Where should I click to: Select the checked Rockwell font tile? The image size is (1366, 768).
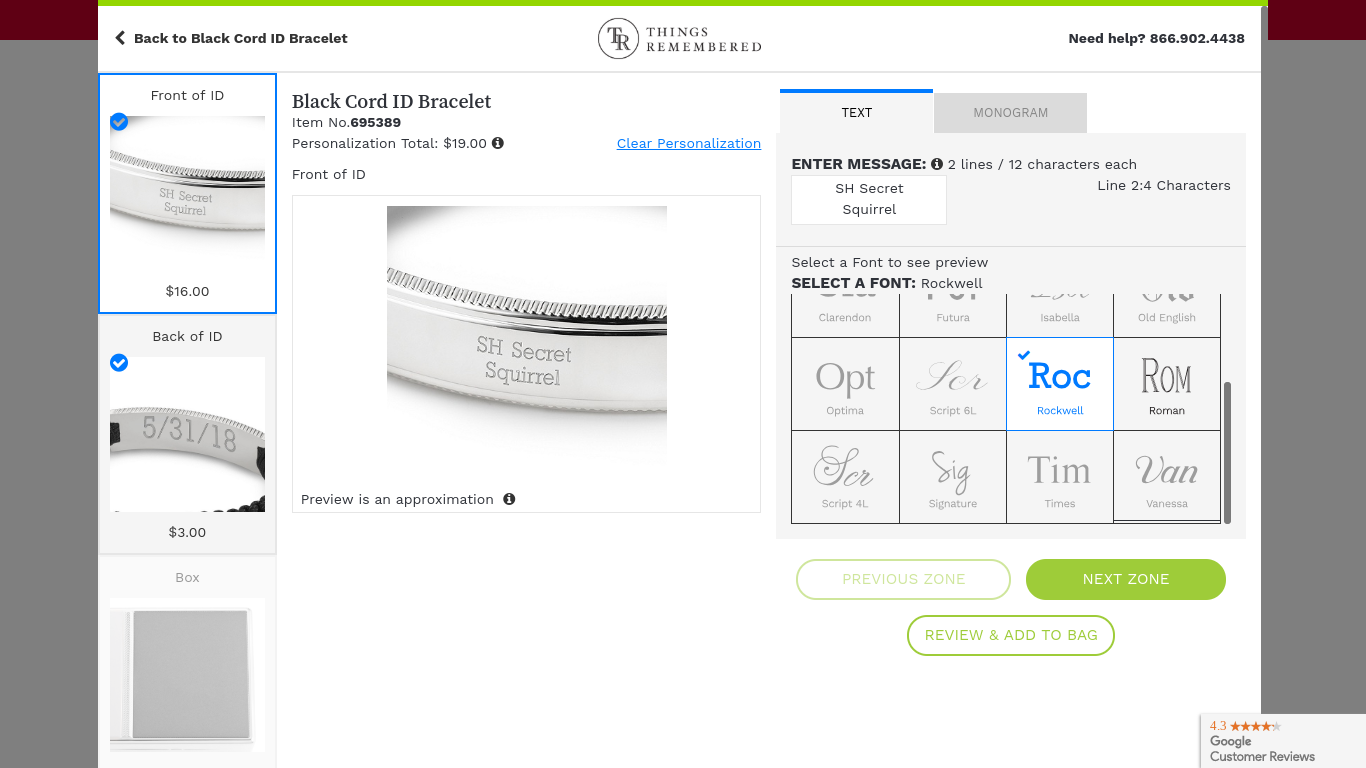point(1060,384)
